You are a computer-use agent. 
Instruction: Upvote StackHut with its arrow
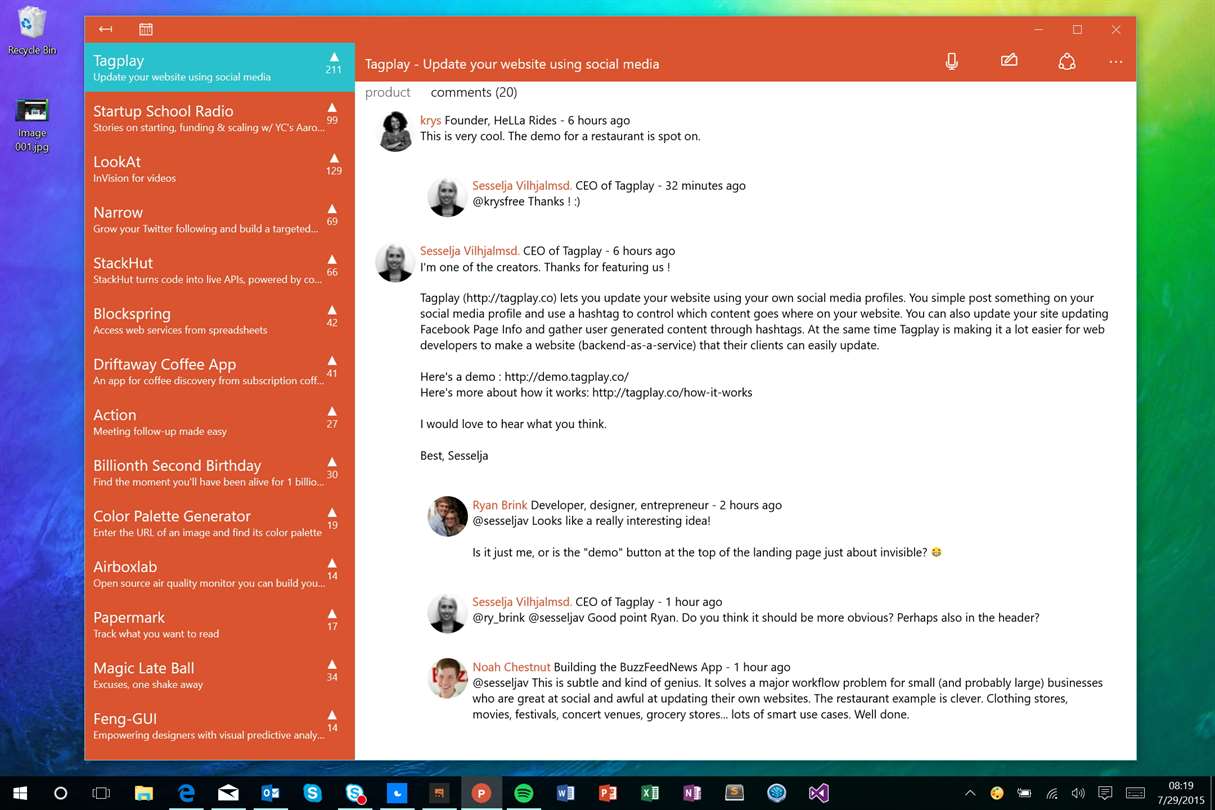pyautogui.click(x=333, y=260)
